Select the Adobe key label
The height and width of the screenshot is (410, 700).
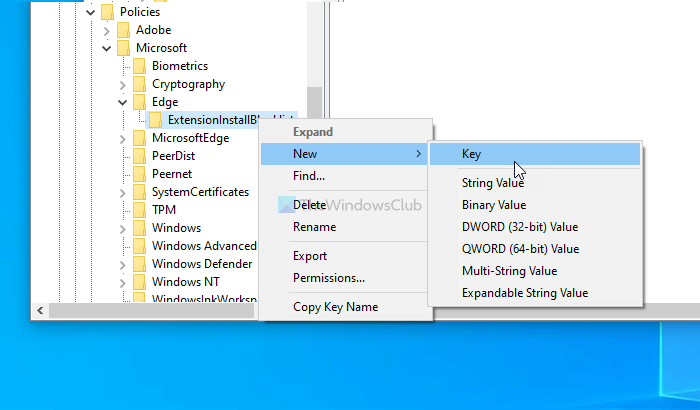pos(154,30)
